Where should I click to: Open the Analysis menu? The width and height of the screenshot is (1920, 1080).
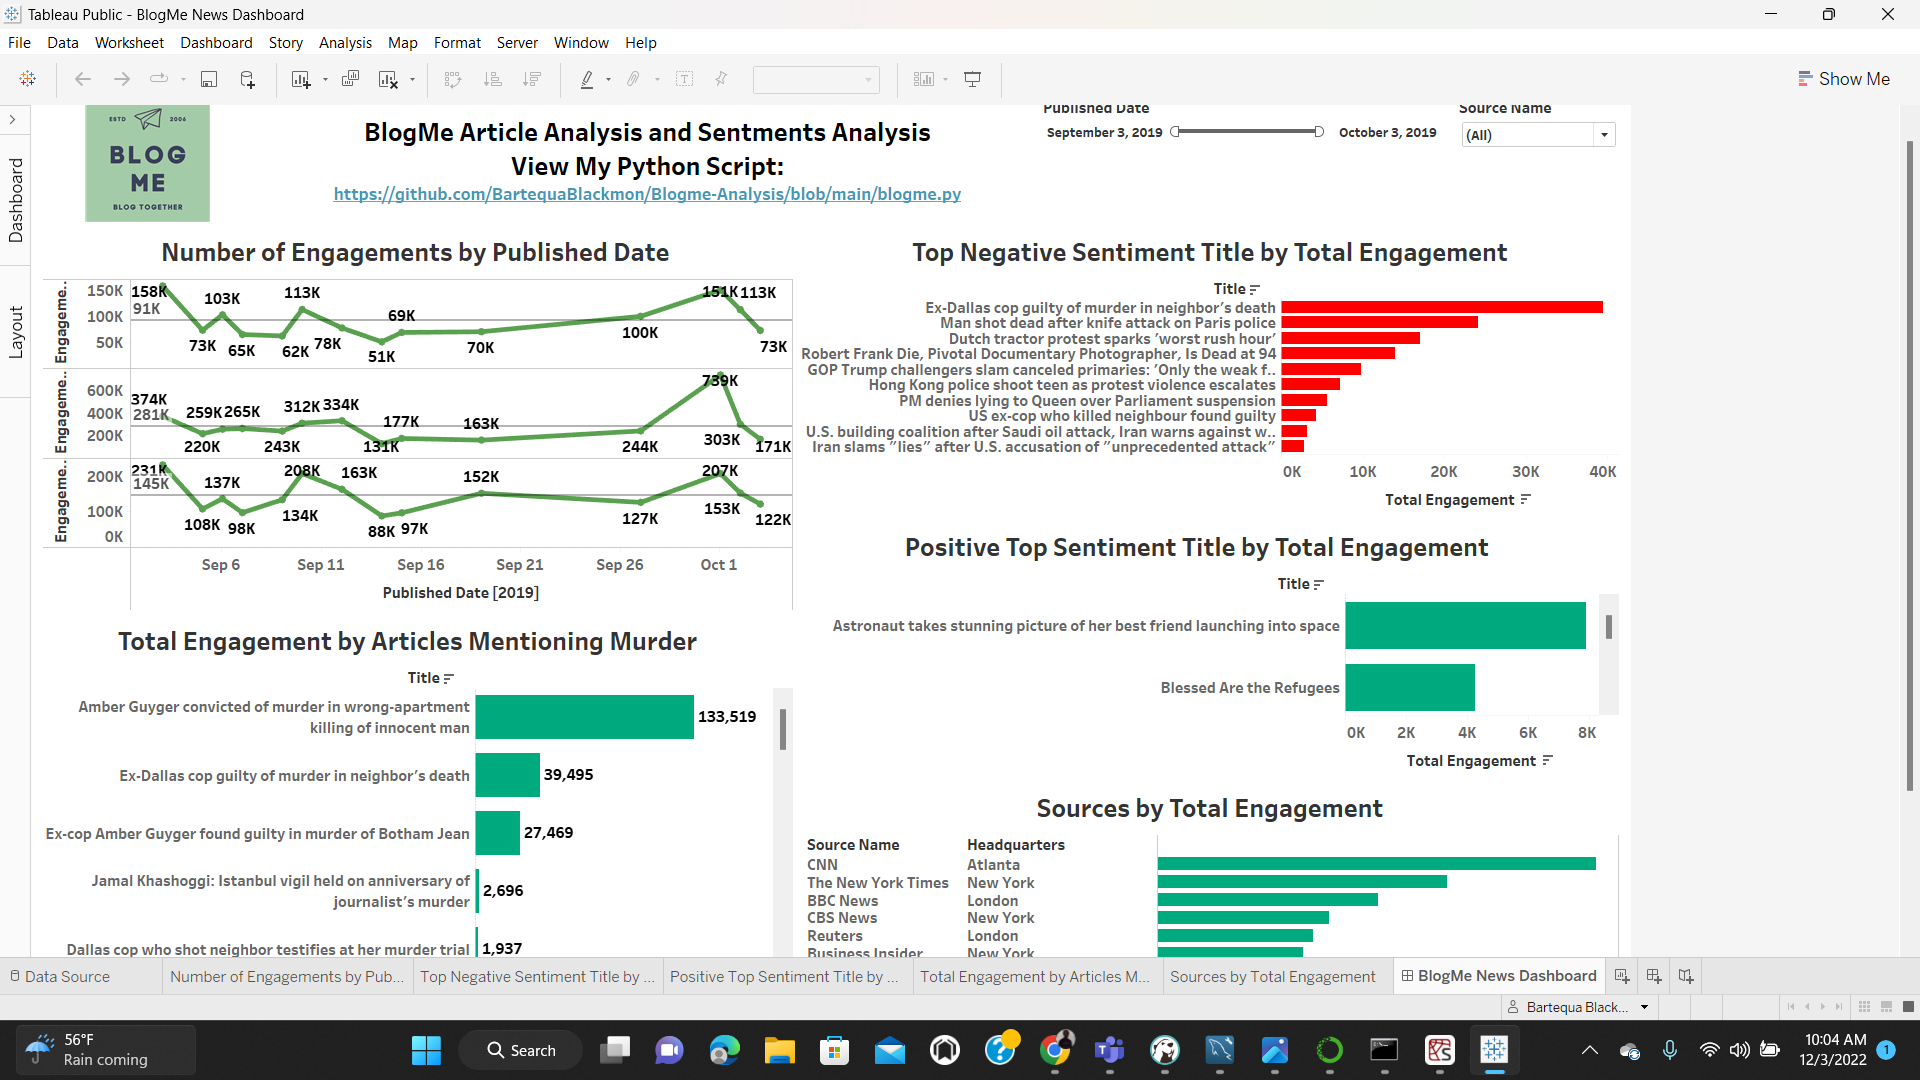point(345,43)
